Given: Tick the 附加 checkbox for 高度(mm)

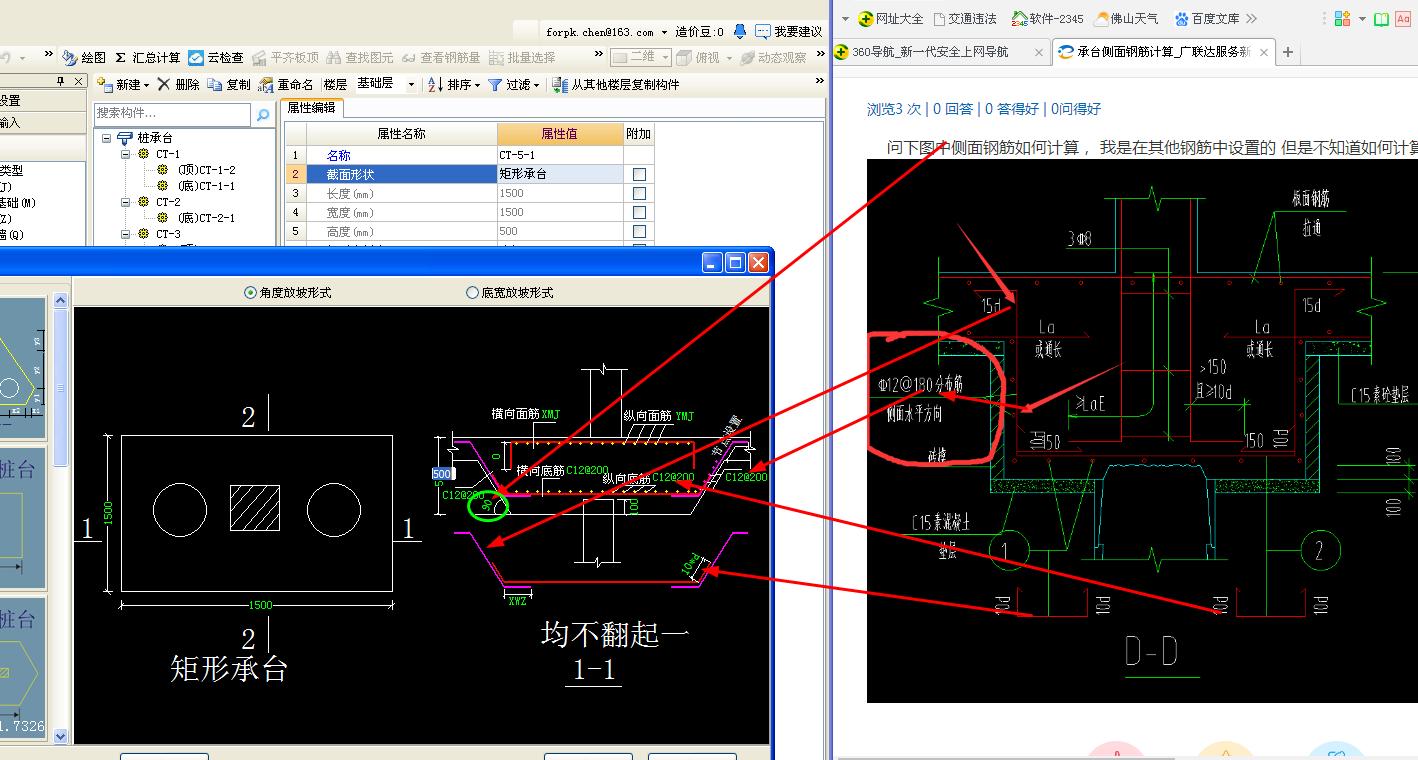Looking at the screenshot, I should pos(639,231).
